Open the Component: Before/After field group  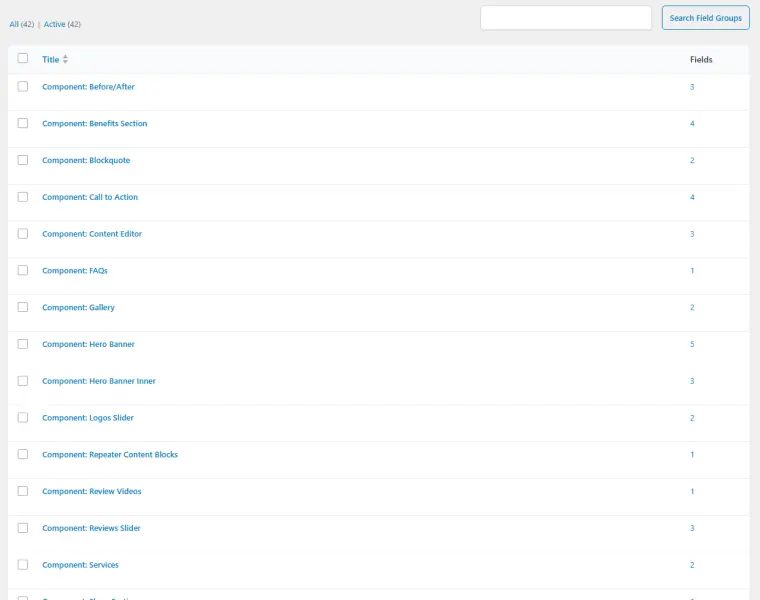click(88, 87)
